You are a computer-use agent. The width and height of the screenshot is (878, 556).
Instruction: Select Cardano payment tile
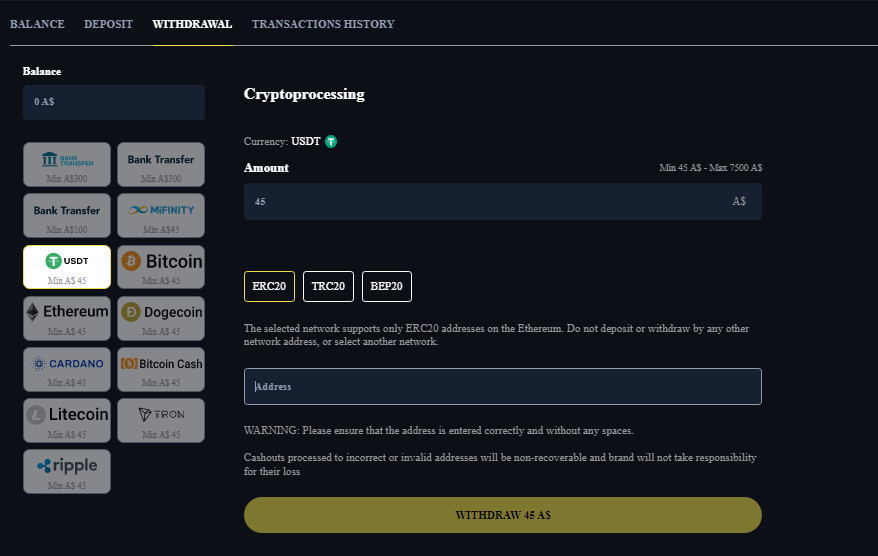click(x=67, y=368)
